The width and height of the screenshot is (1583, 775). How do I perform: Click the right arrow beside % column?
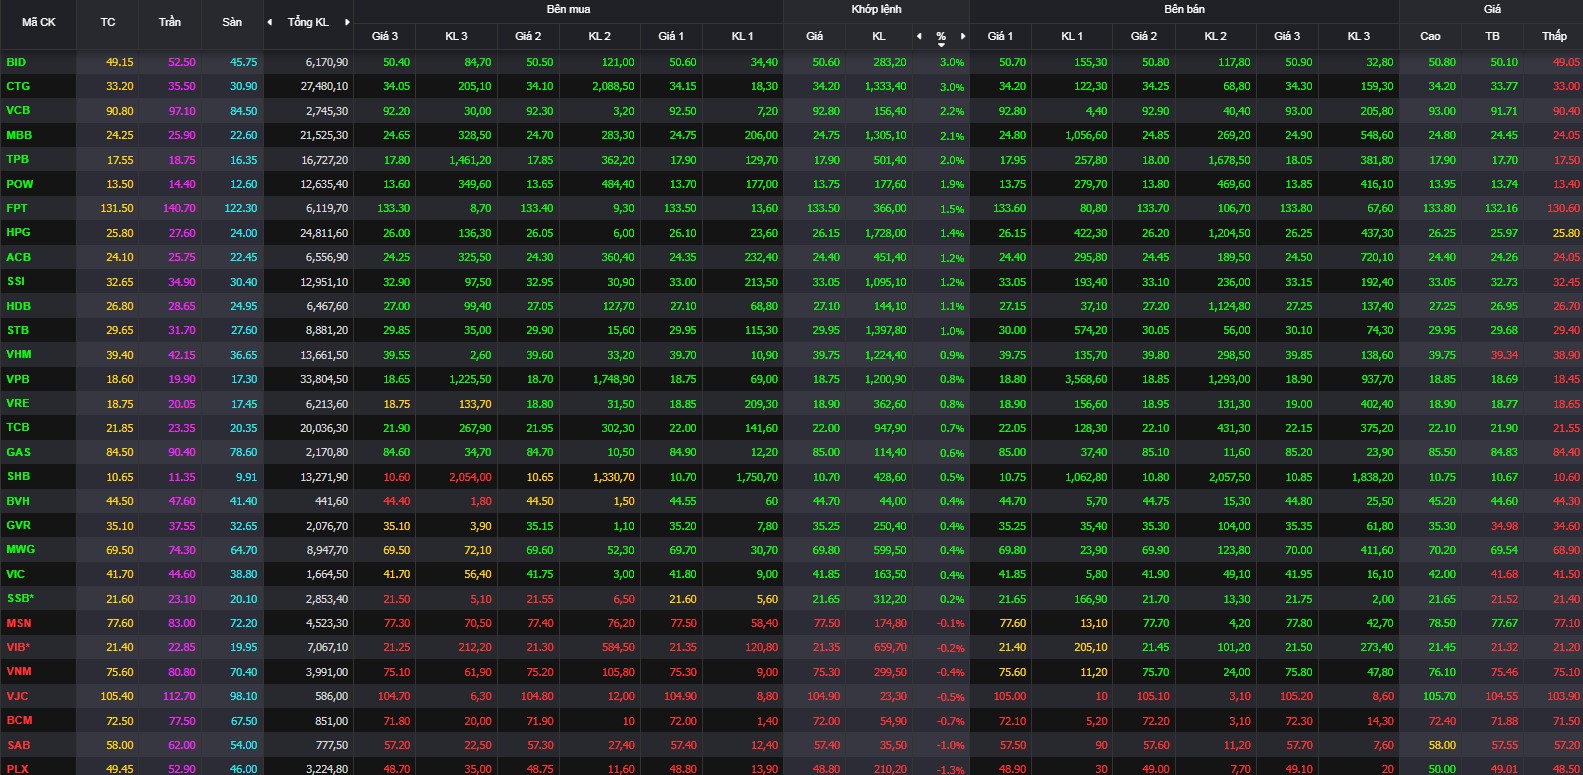pyautogui.click(x=963, y=36)
